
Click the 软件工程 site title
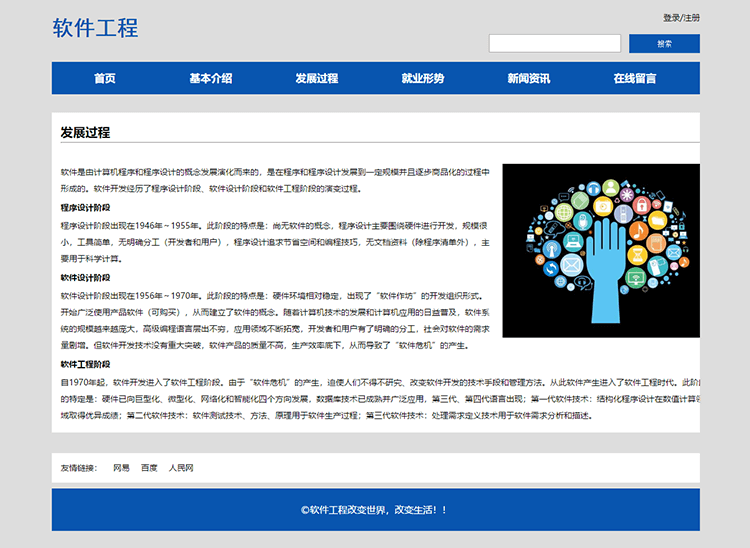(95, 28)
